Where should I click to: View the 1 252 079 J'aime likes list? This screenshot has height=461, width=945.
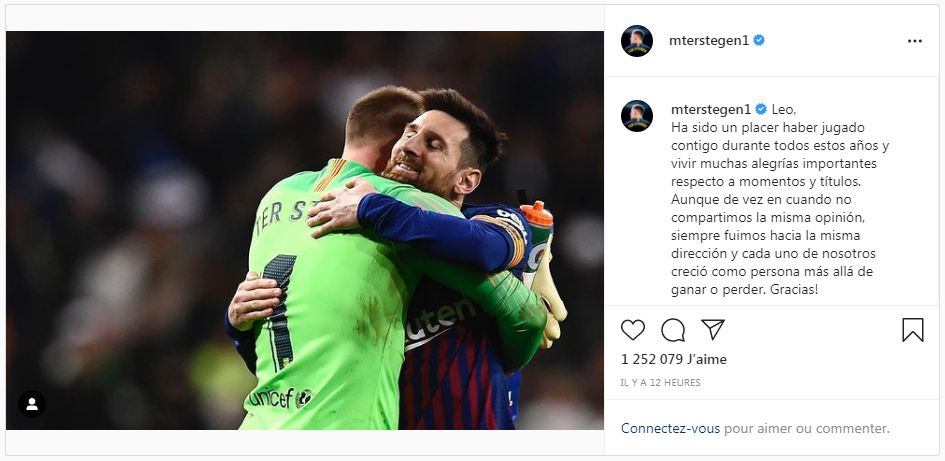point(673,359)
